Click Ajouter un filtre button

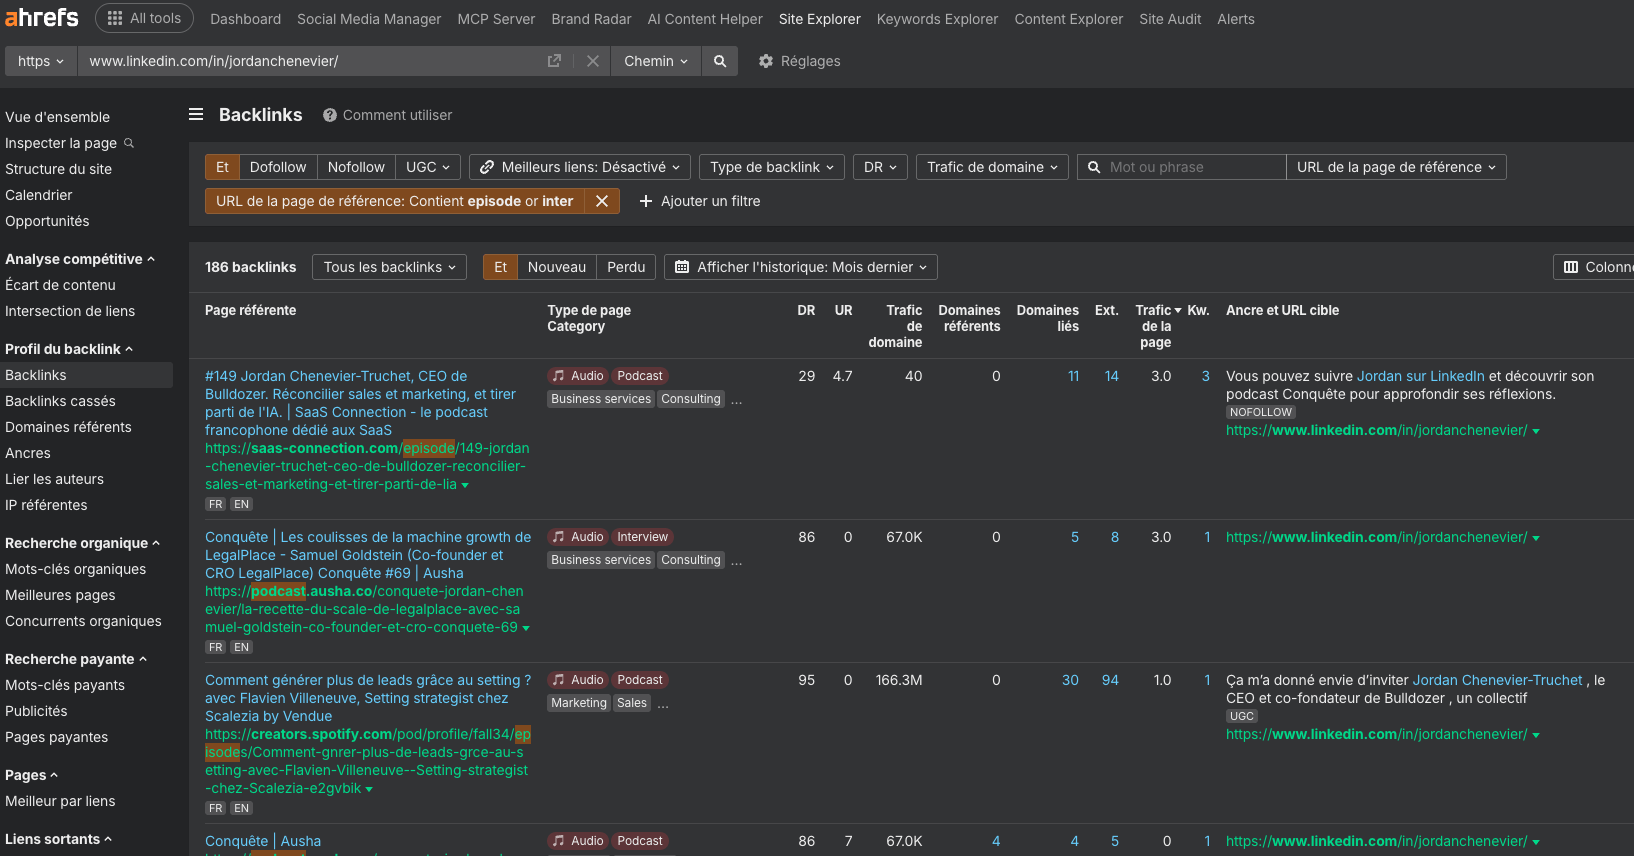pyautogui.click(x=699, y=201)
